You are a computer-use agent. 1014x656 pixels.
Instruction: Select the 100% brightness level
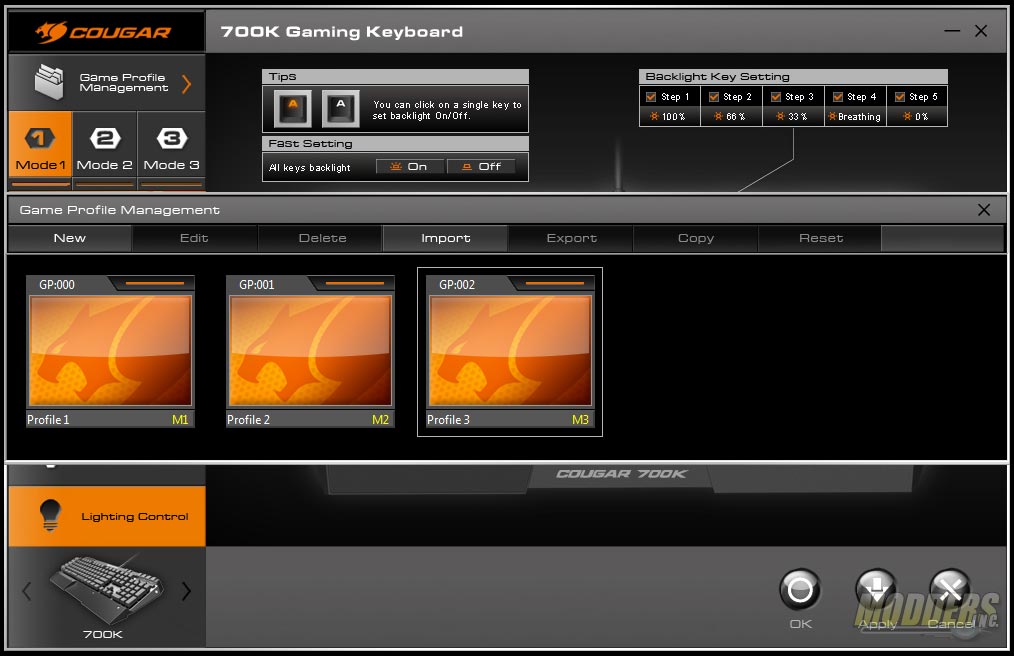coord(669,116)
